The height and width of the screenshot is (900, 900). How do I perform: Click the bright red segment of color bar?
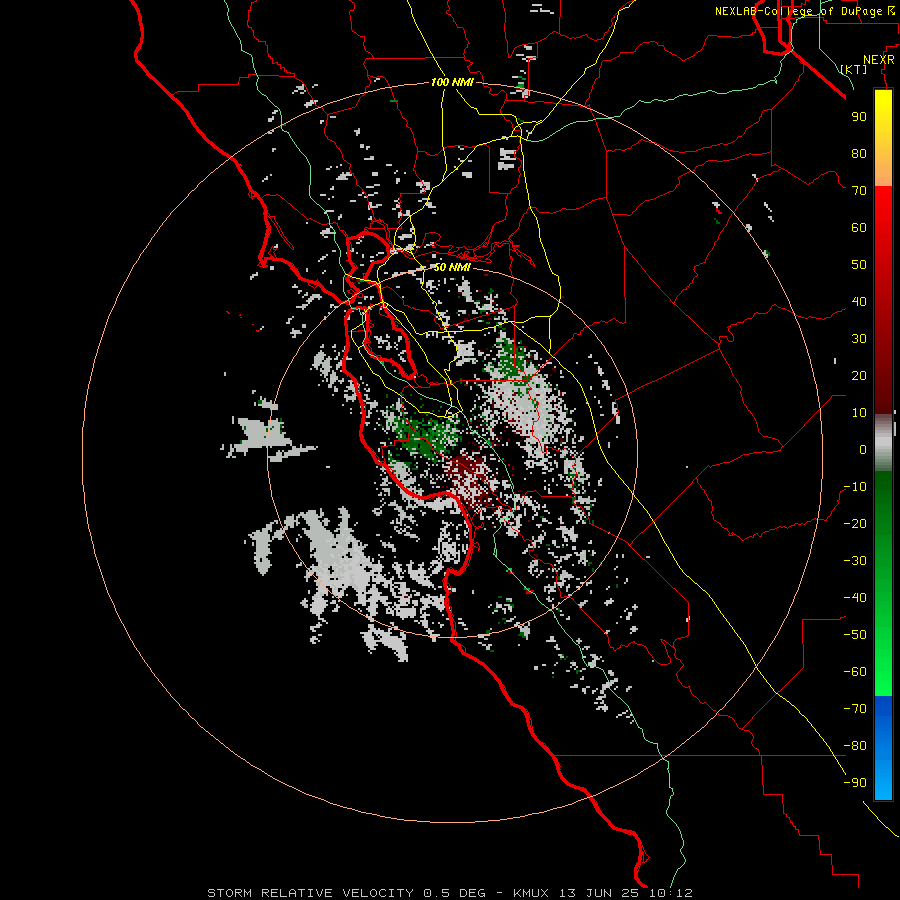pyautogui.click(x=883, y=210)
